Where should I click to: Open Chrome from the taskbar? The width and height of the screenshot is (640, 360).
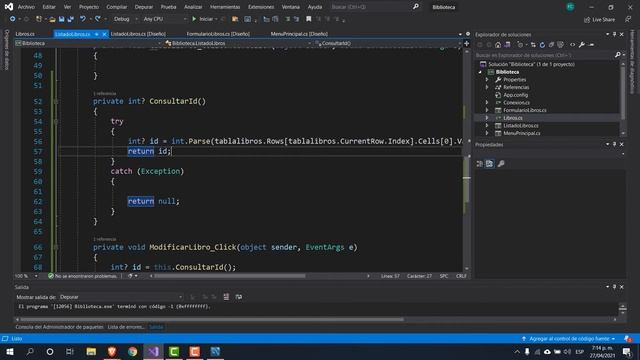coord(133,351)
